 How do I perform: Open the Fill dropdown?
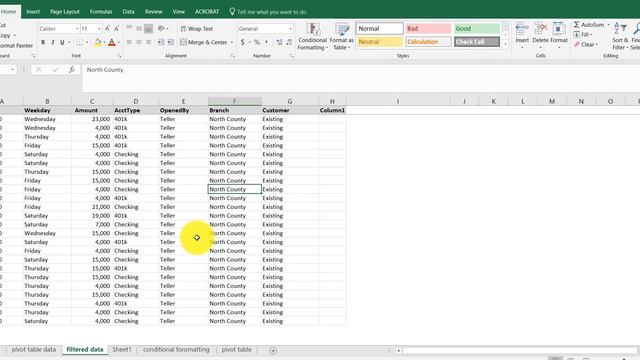click(583, 35)
